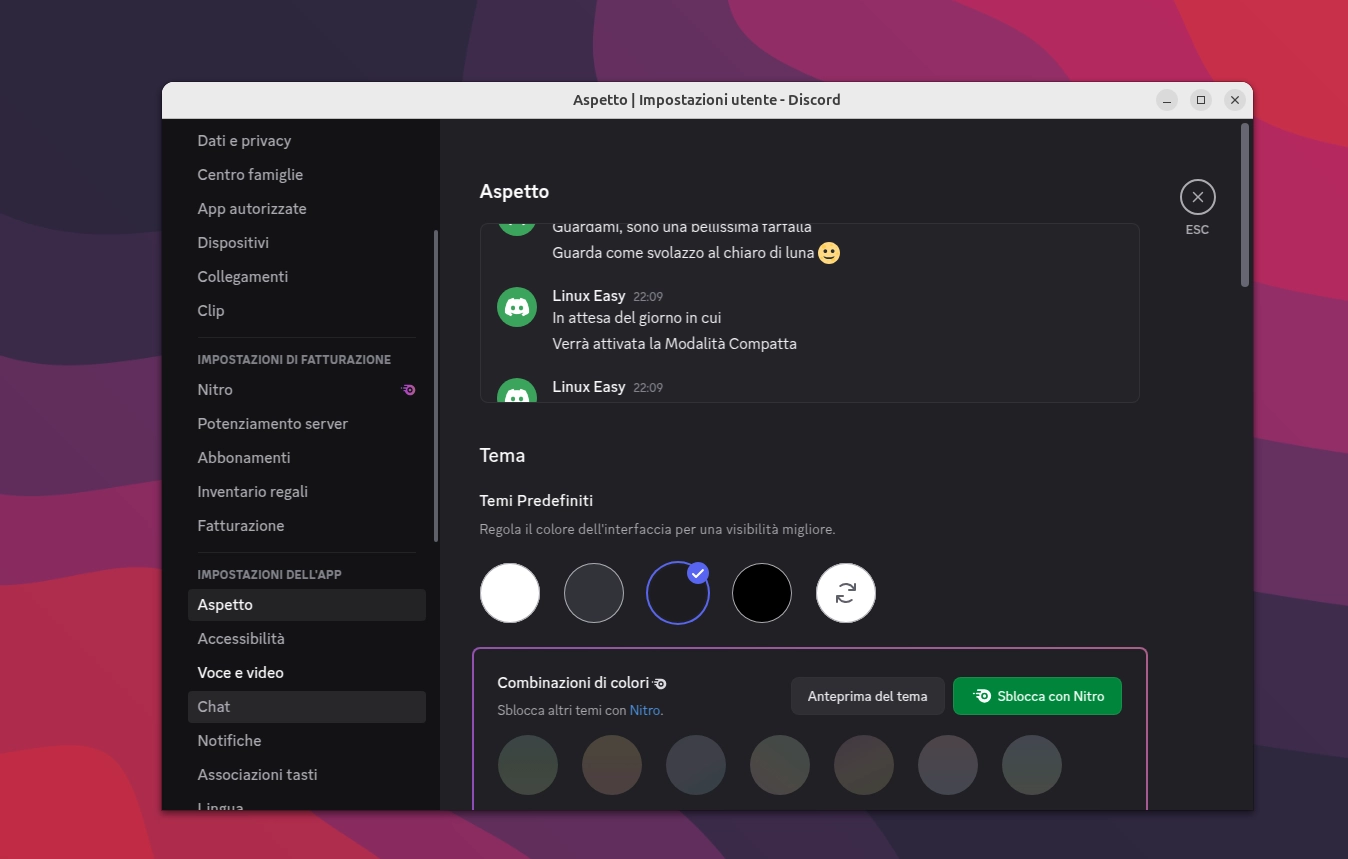
Task: Close settings with the ESC X icon
Action: [1197, 197]
